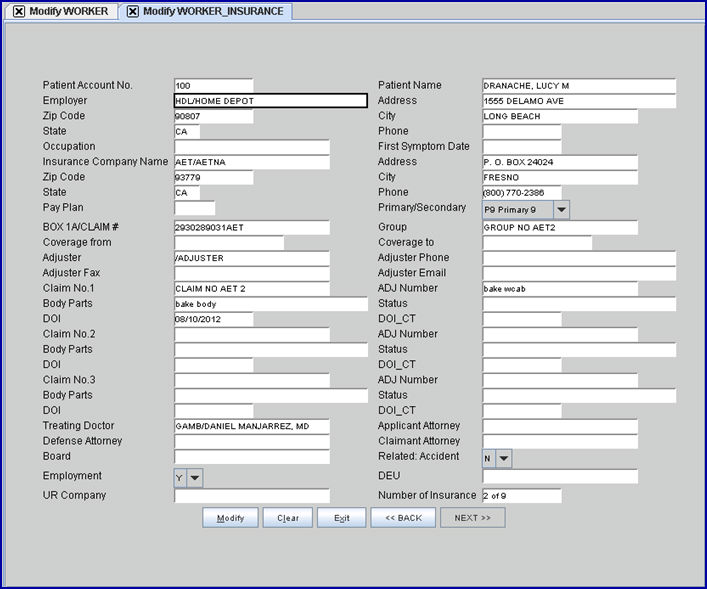707x589 pixels.
Task: Edit the Employer field HDL/HOME DEPOT
Action: coord(271,101)
